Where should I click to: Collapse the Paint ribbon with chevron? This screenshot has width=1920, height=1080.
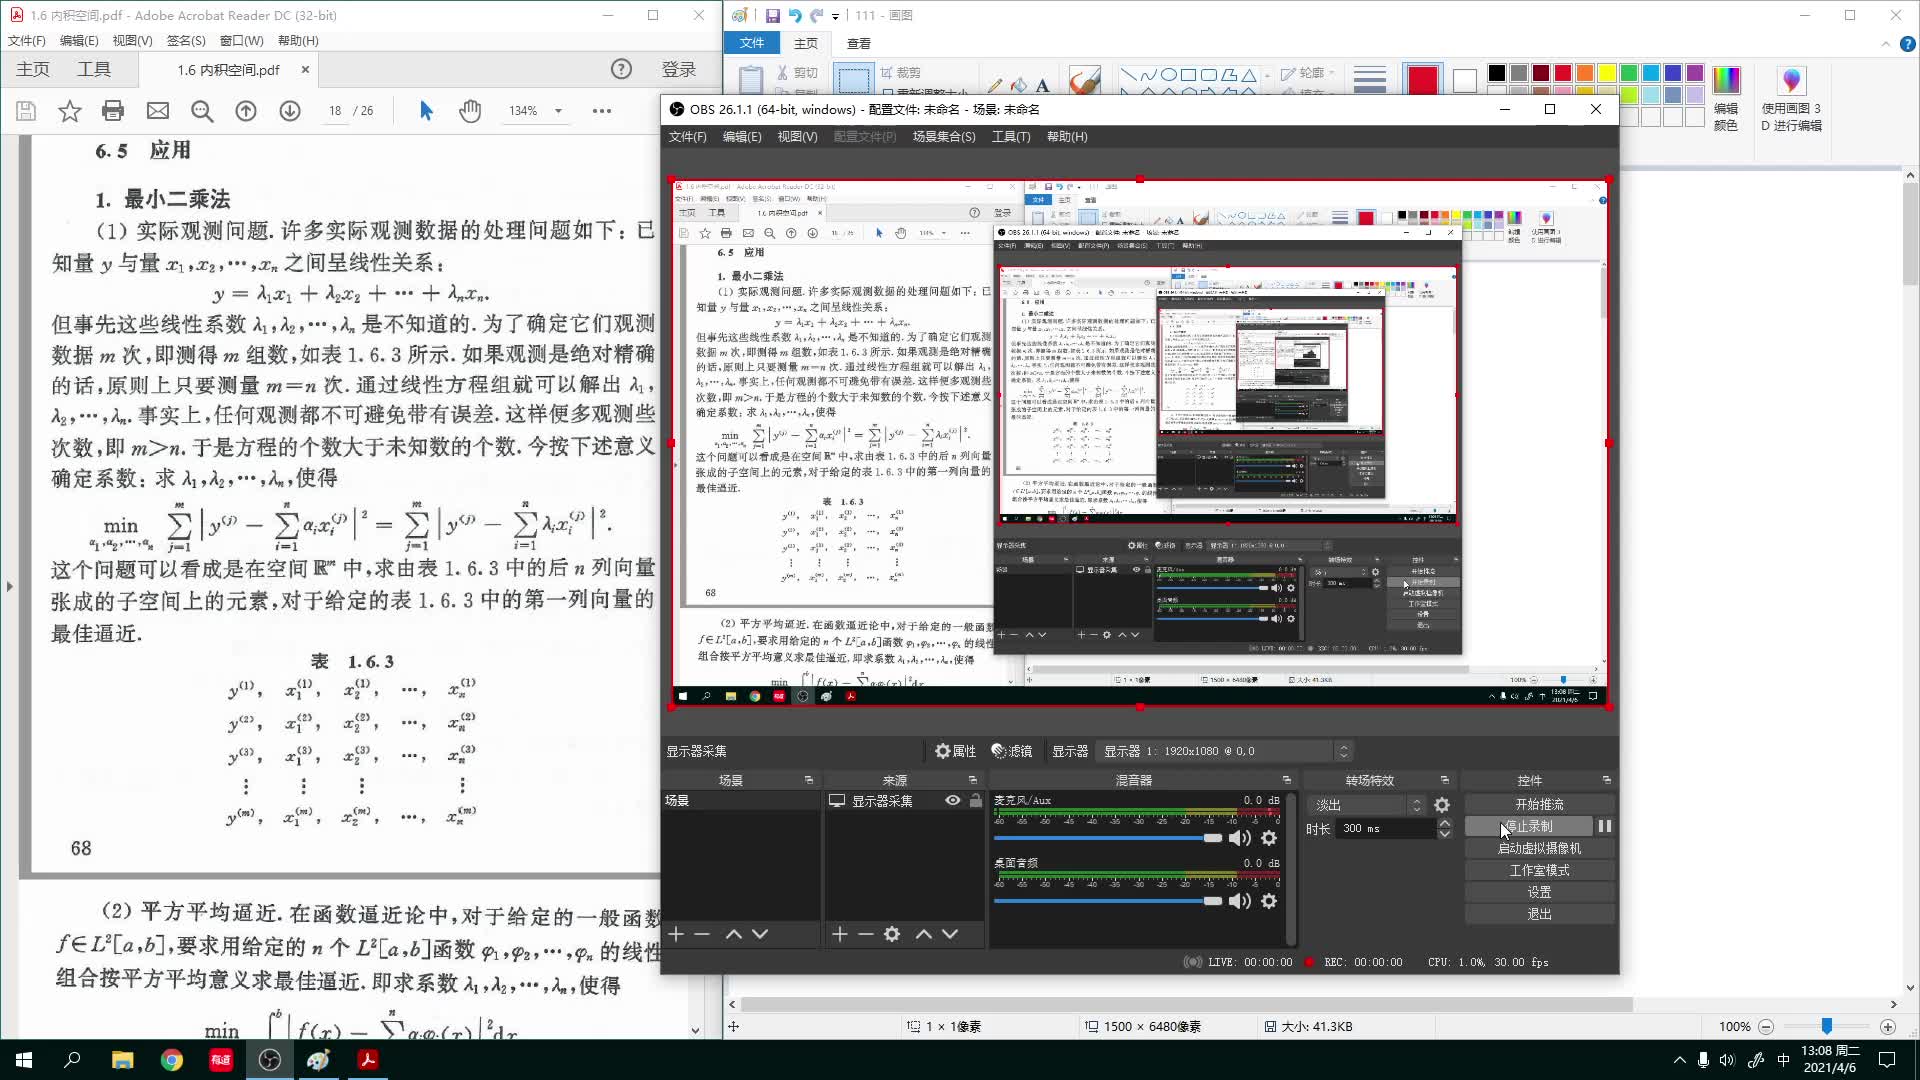(1885, 43)
